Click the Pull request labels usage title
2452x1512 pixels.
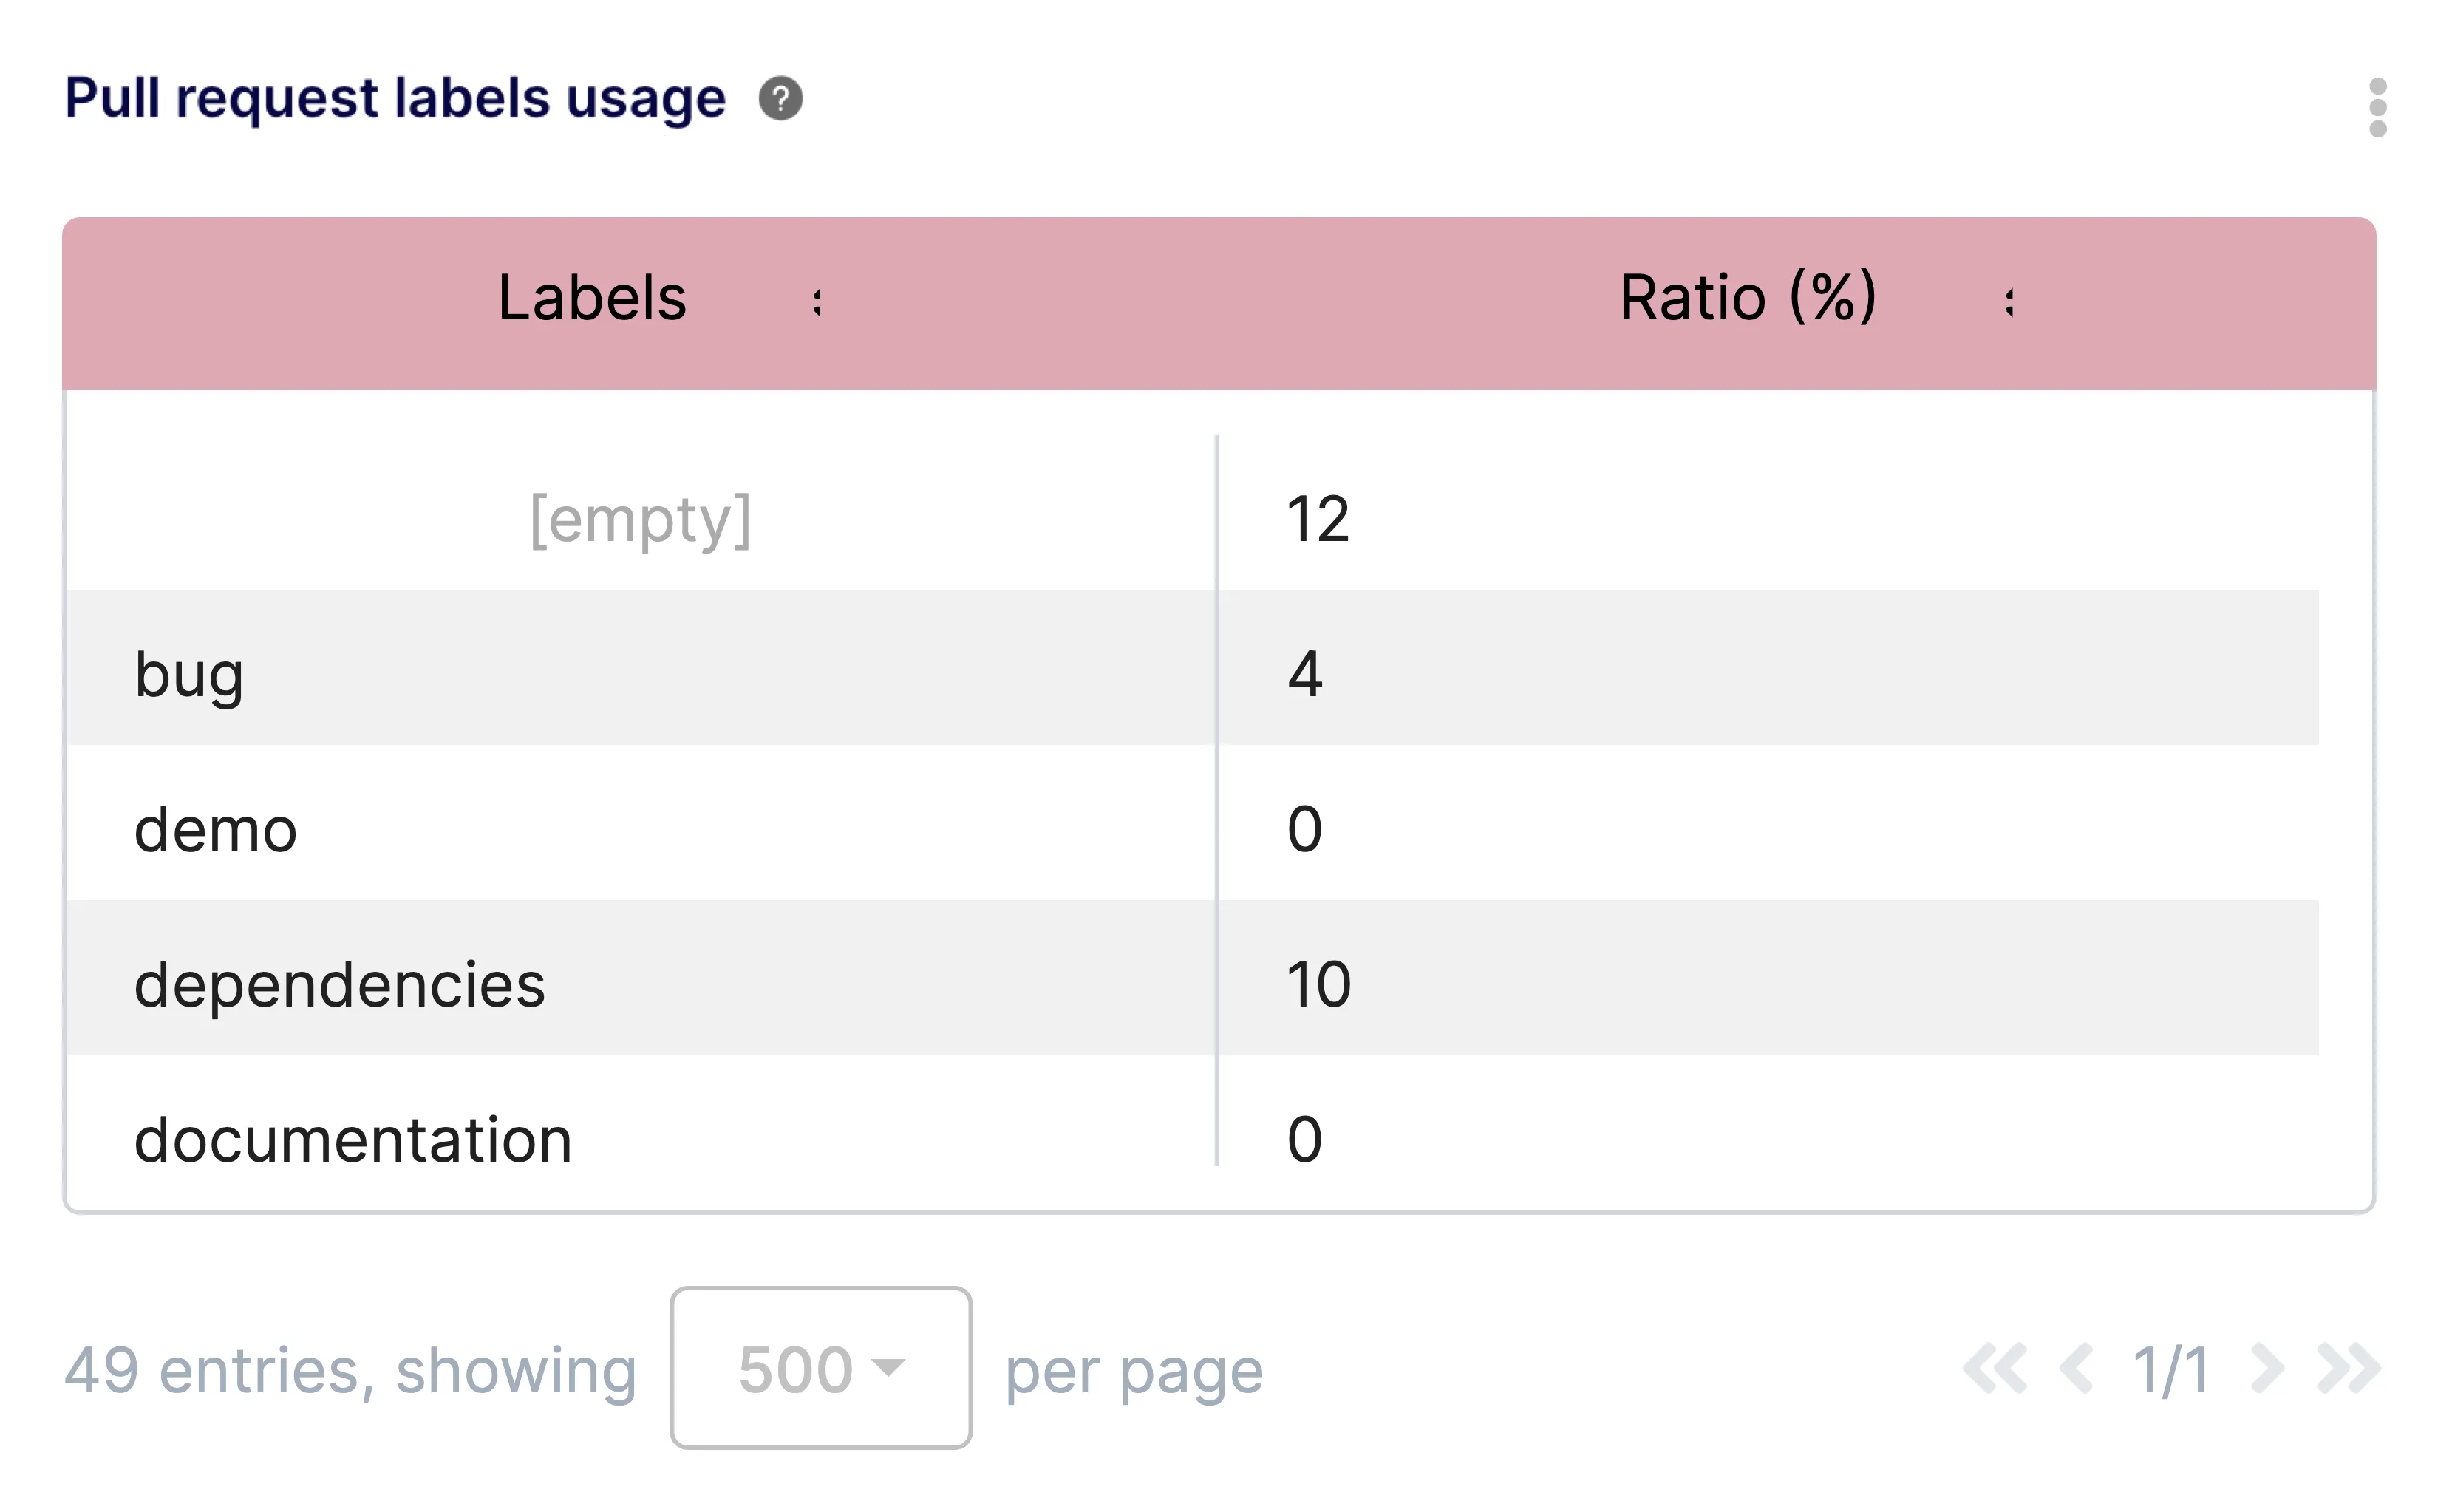395,99
